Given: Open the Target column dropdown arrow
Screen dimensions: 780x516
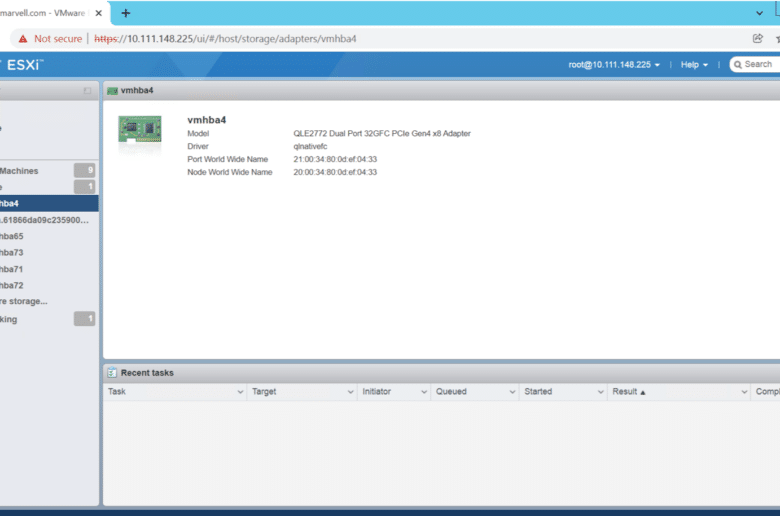Looking at the screenshot, I should (351, 392).
